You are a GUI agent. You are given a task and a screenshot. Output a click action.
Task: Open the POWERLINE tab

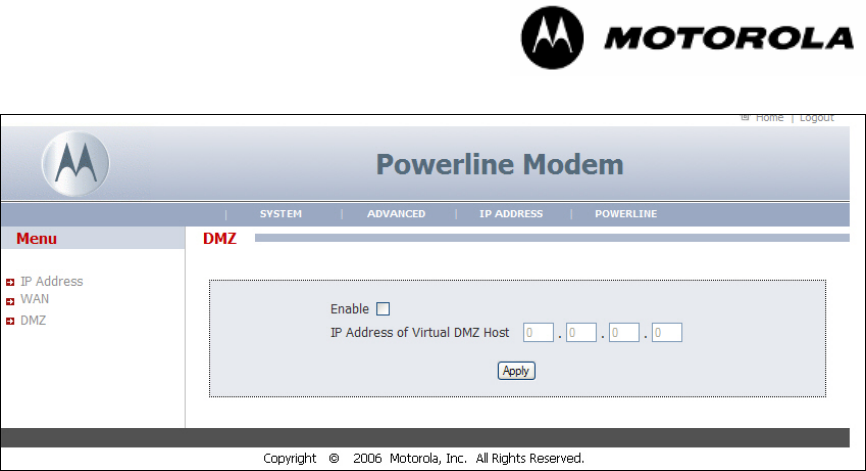pos(626,214)
